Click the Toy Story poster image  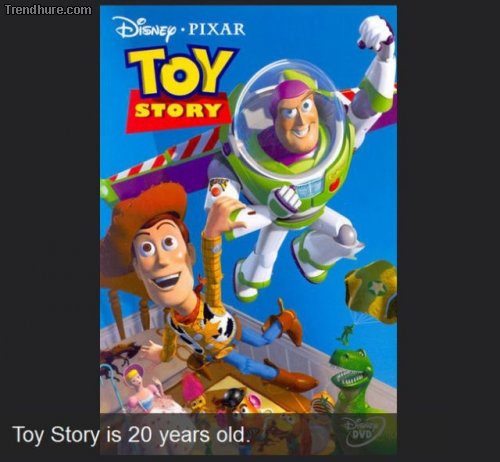pos(248,229)
